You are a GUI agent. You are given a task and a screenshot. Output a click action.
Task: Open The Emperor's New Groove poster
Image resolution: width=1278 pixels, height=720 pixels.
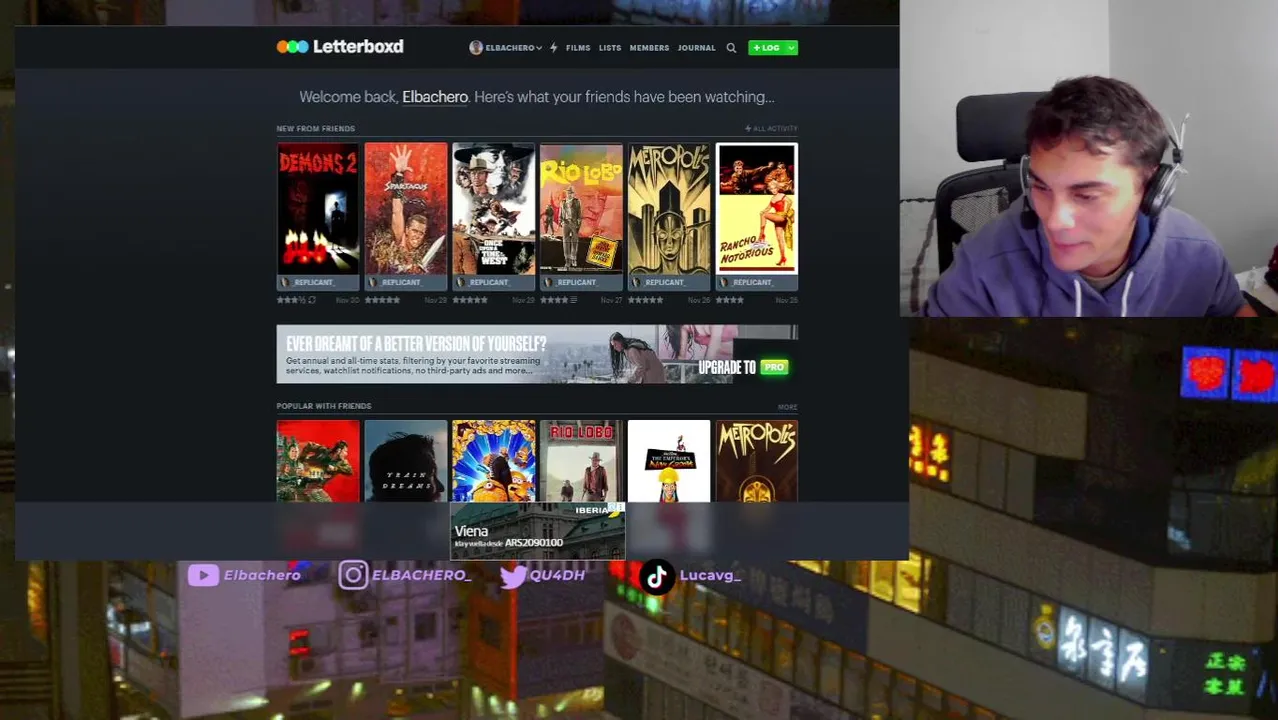pos(669,461)
